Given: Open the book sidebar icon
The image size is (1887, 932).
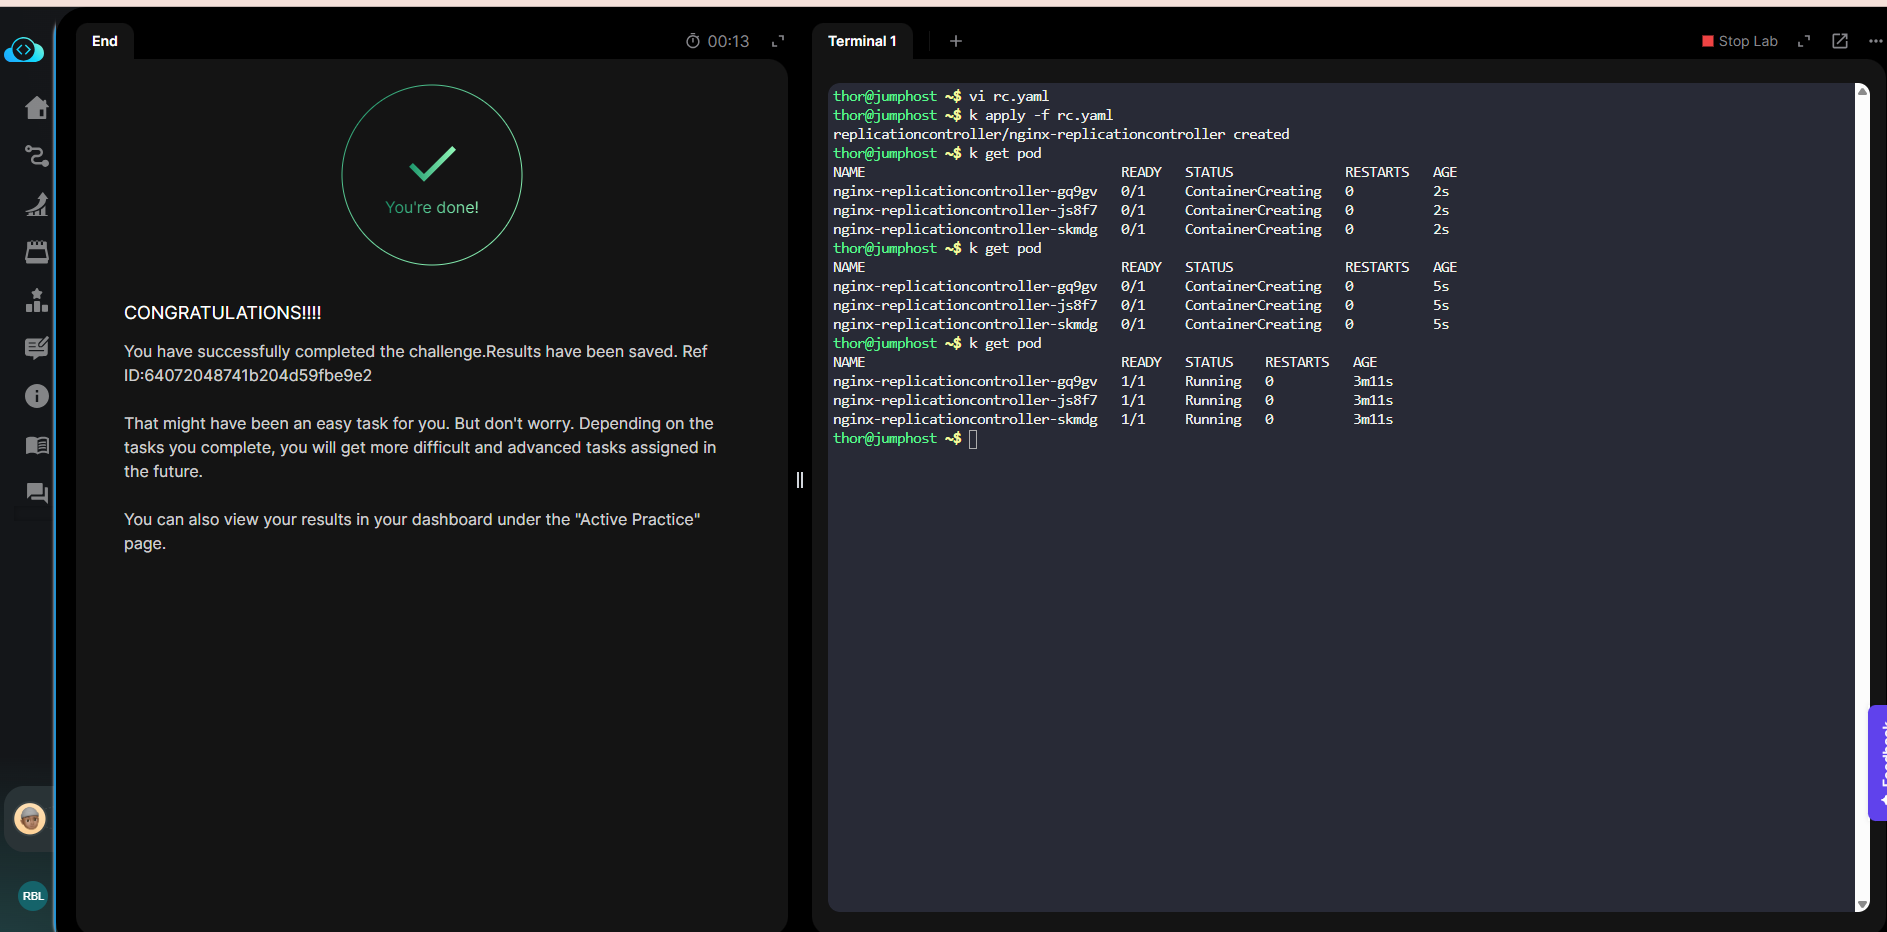Looking at the screenshot, I should pos(37,445).
